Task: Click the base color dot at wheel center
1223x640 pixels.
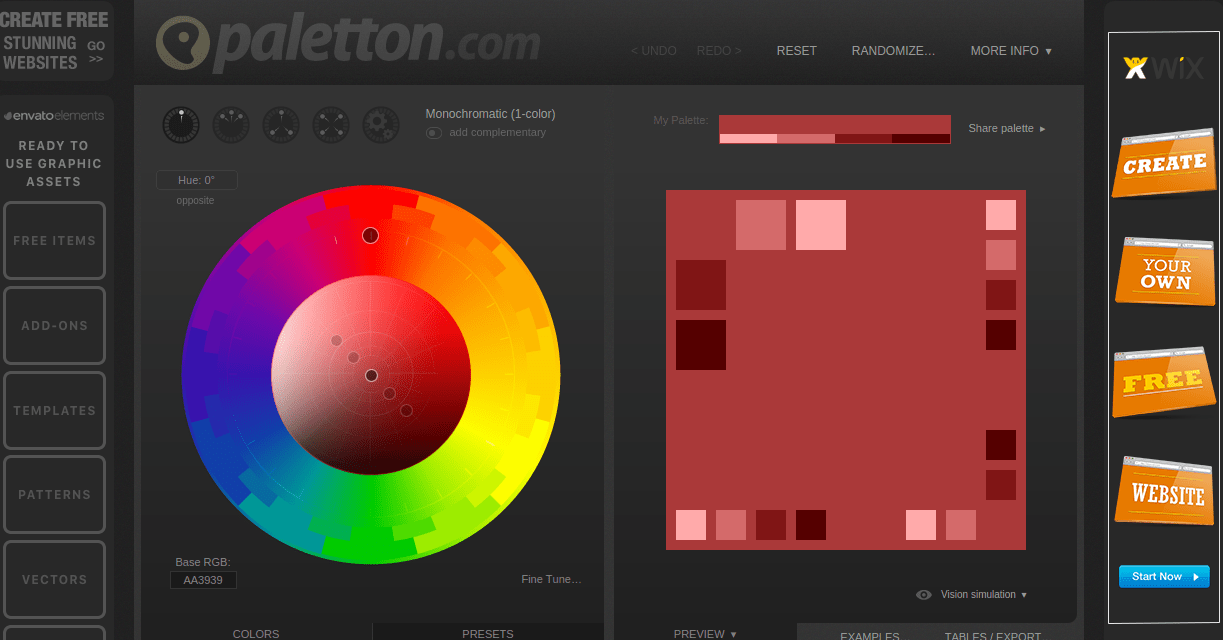Action: (371, 376)
